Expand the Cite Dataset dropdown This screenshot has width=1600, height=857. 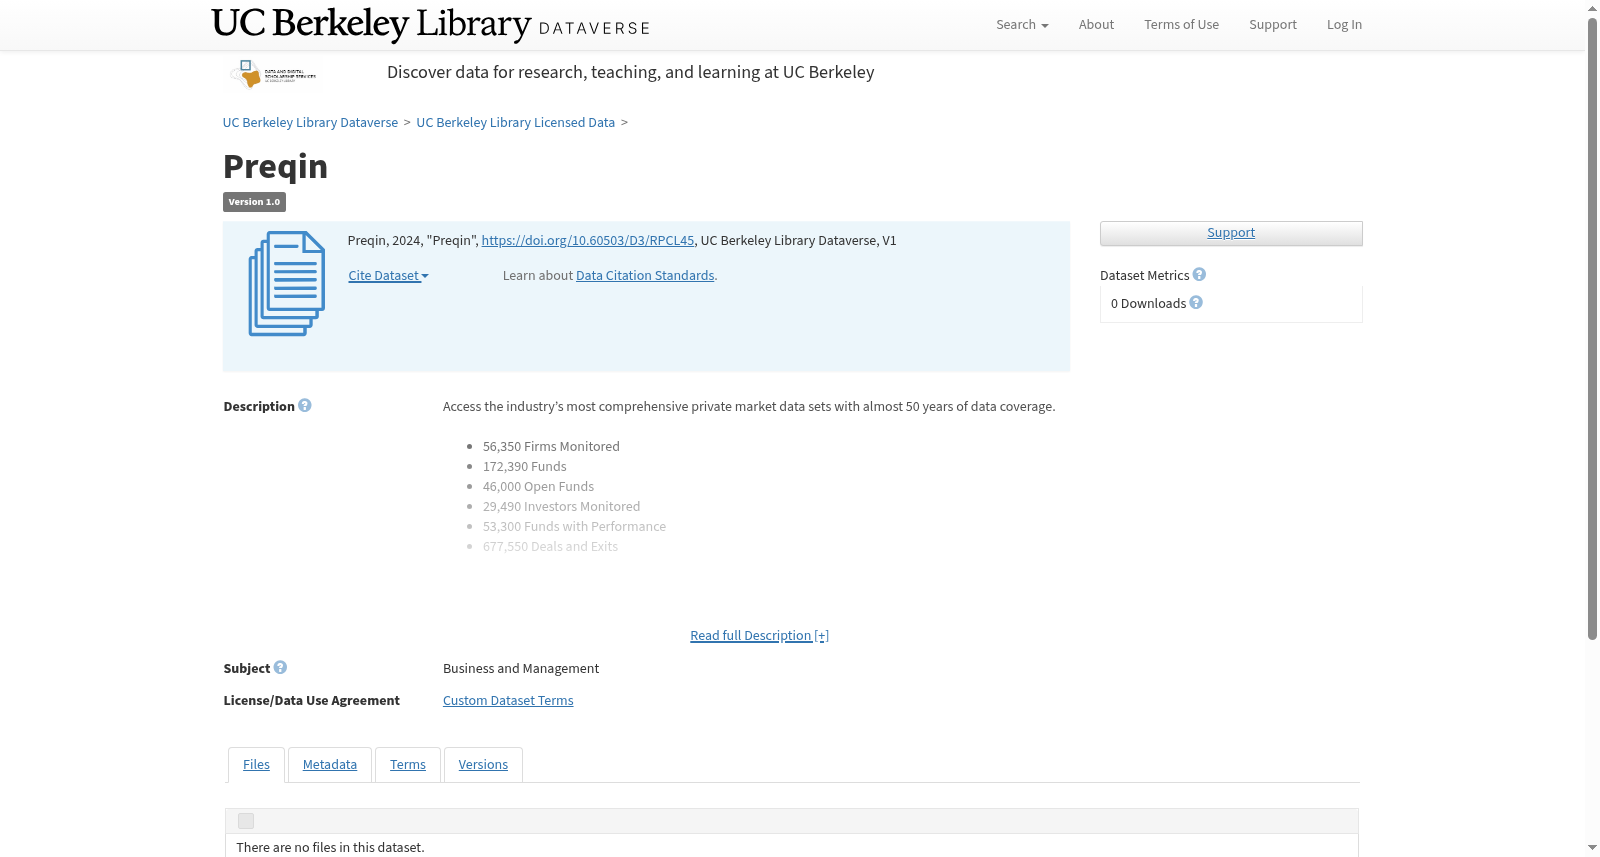(388, 275)
